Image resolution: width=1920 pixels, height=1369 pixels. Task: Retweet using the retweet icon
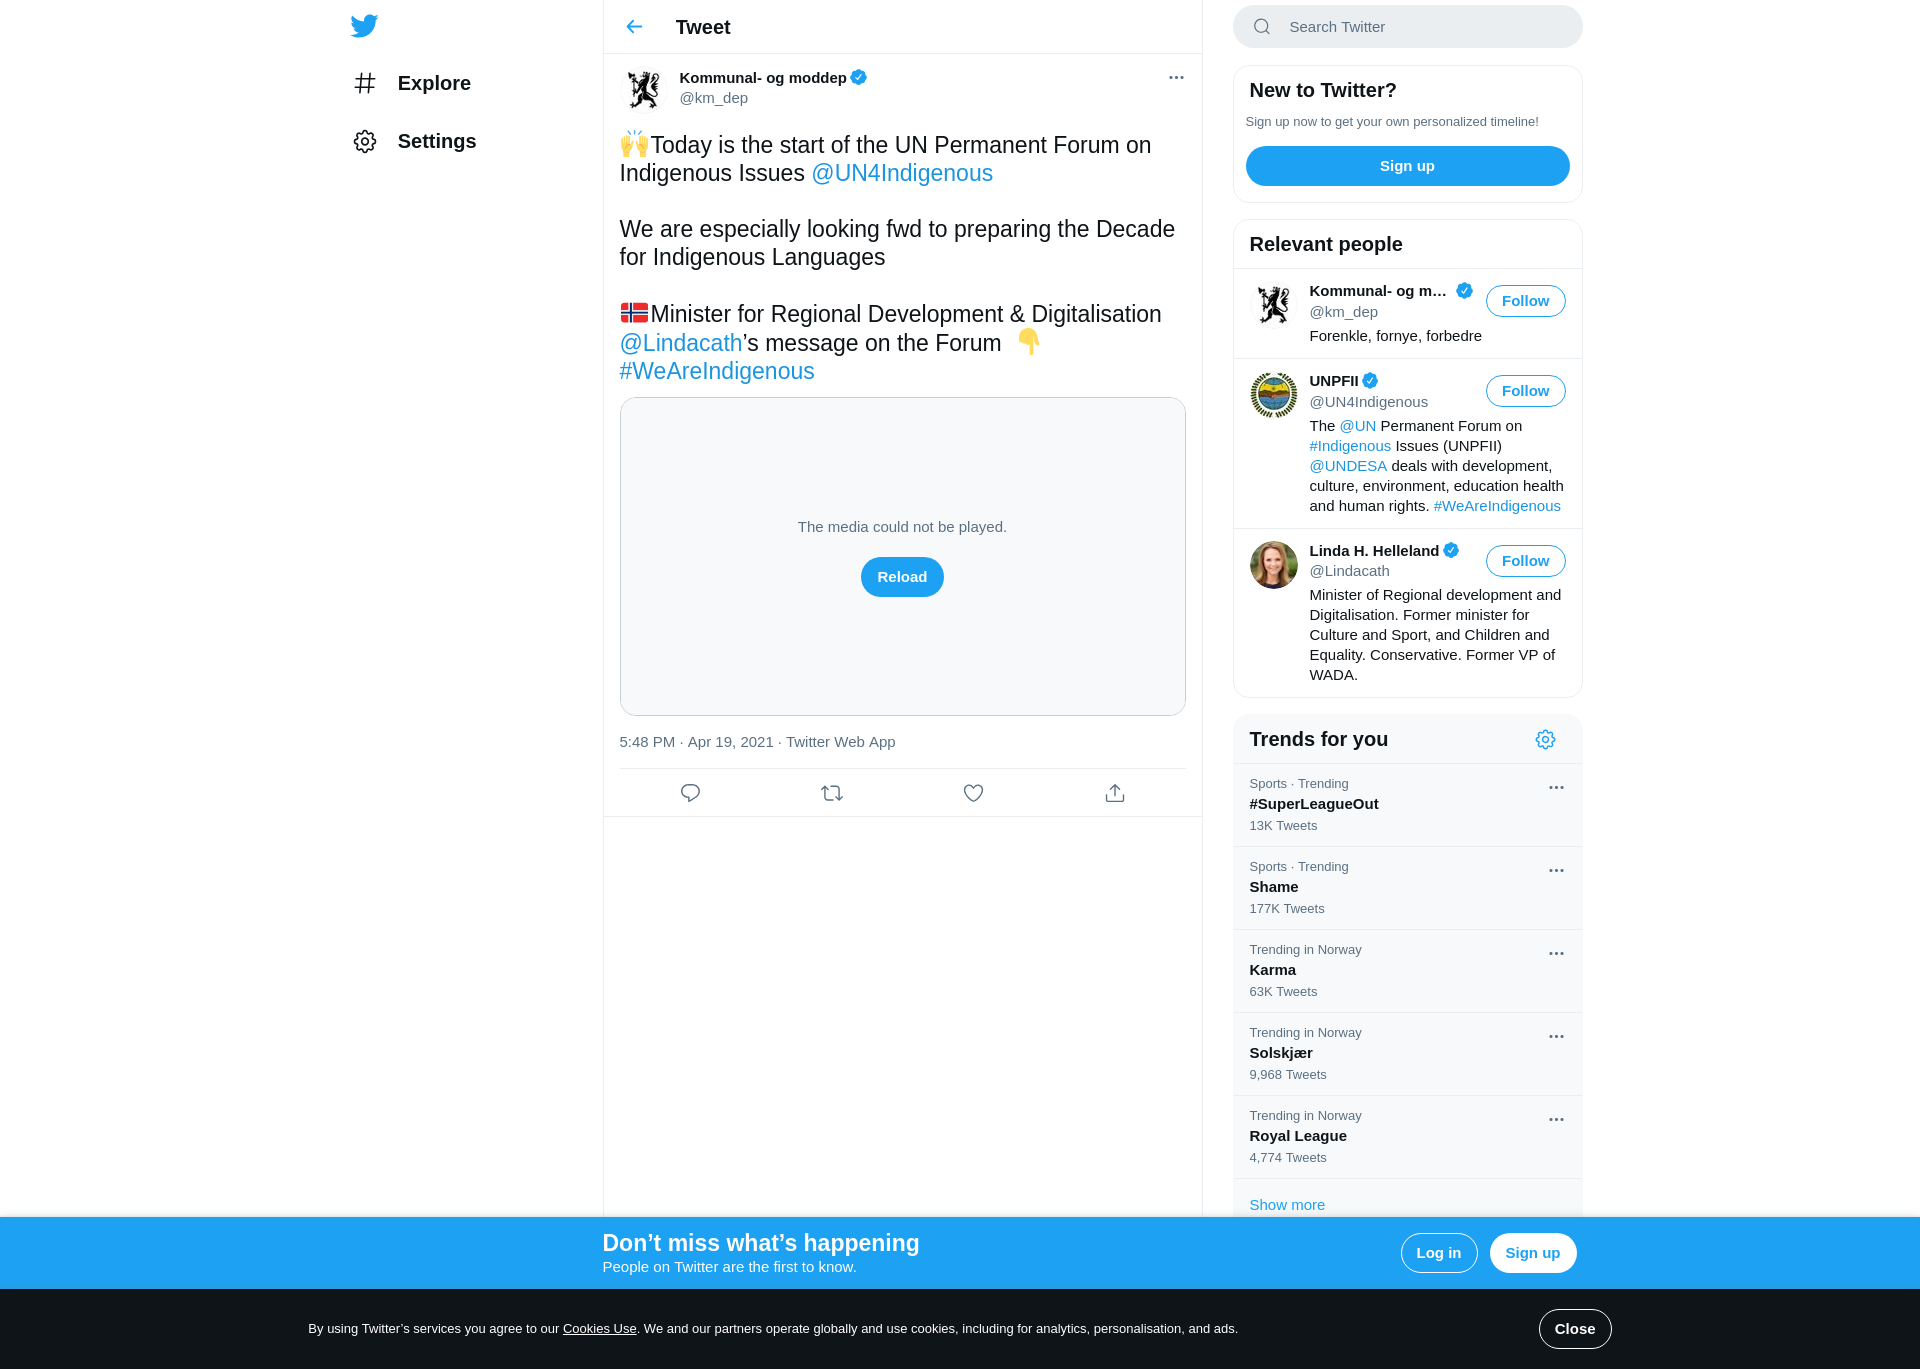tap(832, 793)
